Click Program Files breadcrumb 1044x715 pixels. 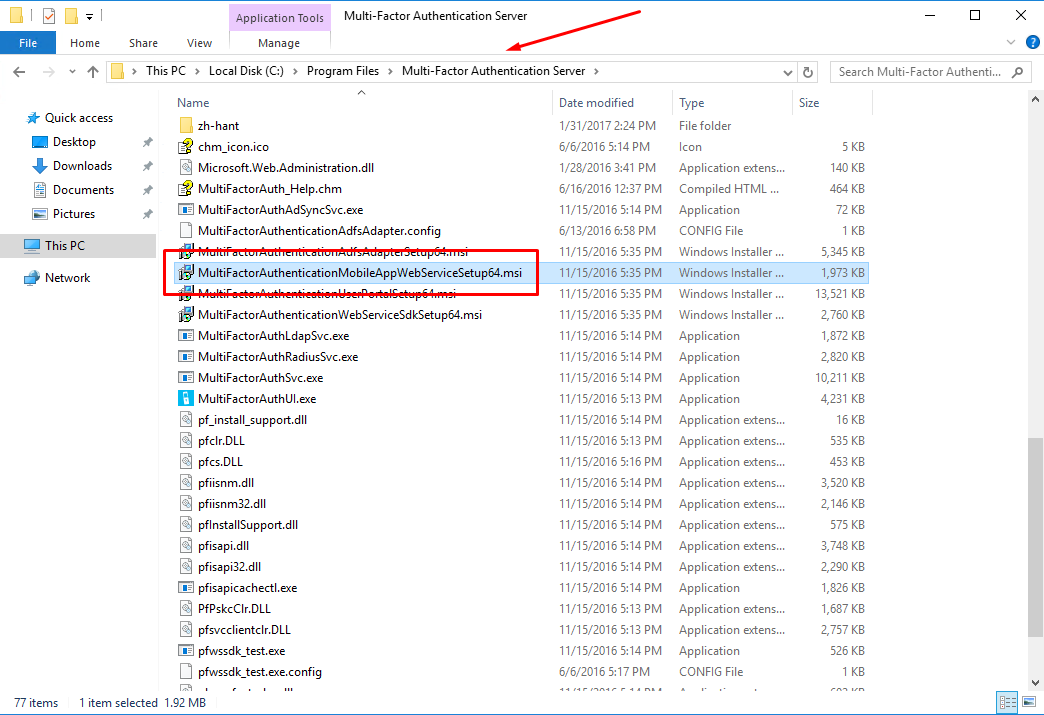(343, 71)
